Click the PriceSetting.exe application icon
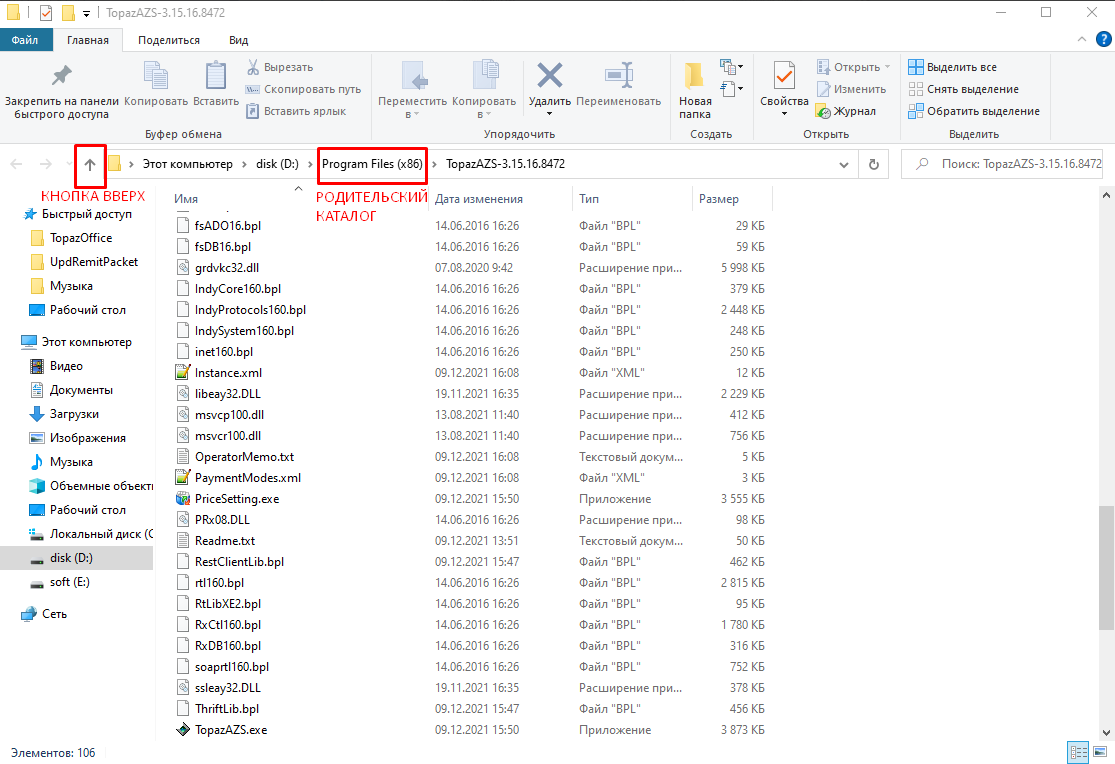This screenshot has height=764, width=1115. [183, 499]
